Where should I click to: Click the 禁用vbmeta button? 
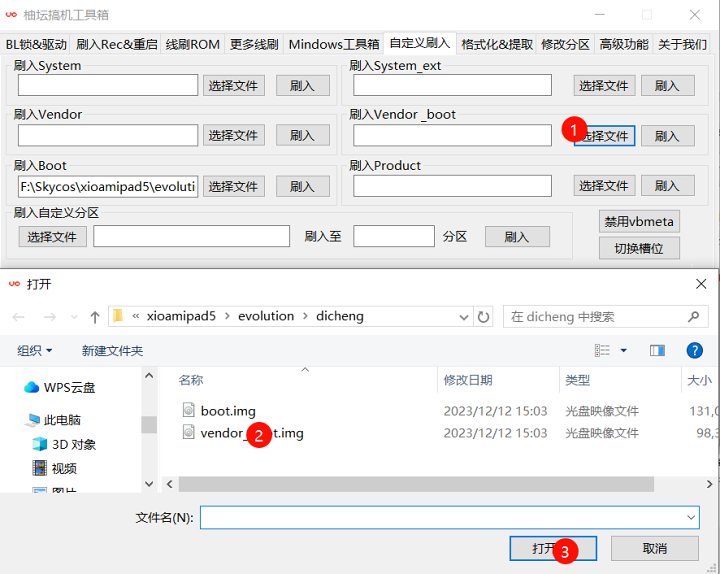click(x=639, y=221)
